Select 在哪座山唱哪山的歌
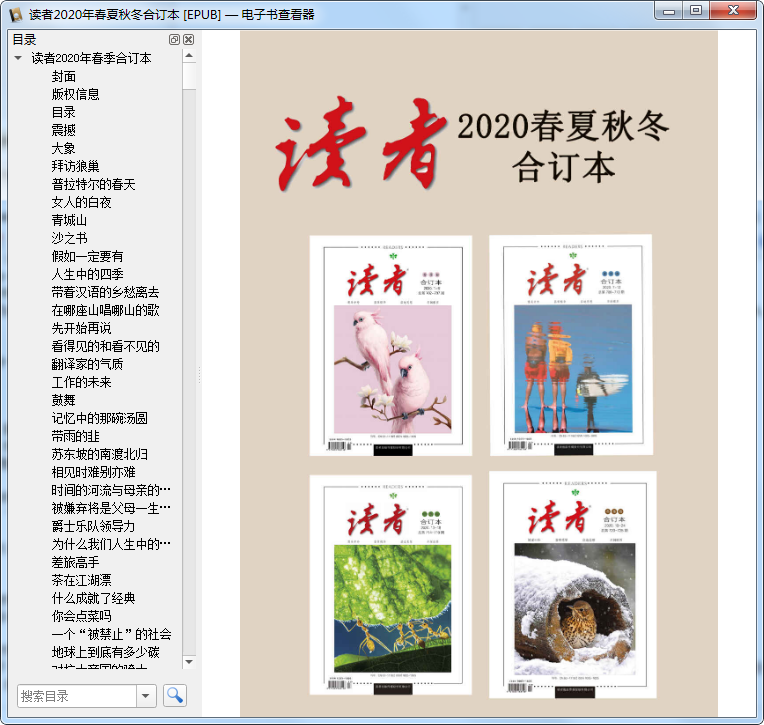764x725 pixels. (105, 310)
